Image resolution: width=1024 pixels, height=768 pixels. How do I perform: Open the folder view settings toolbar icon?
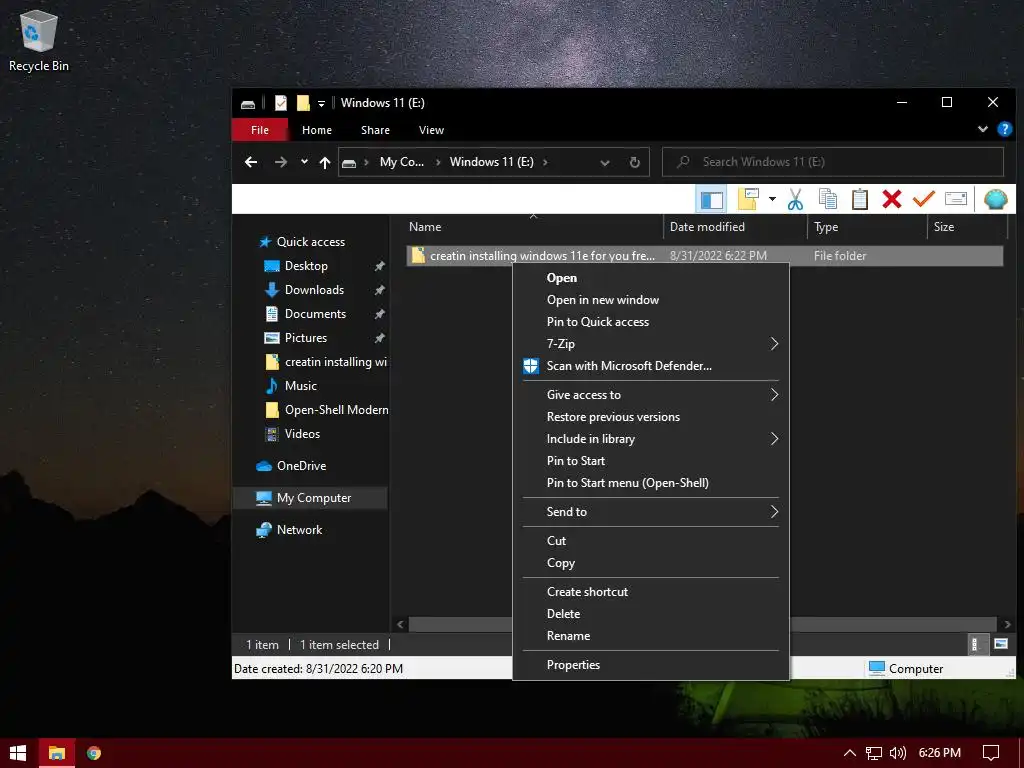pyautogui.click(x=748, y=199)
